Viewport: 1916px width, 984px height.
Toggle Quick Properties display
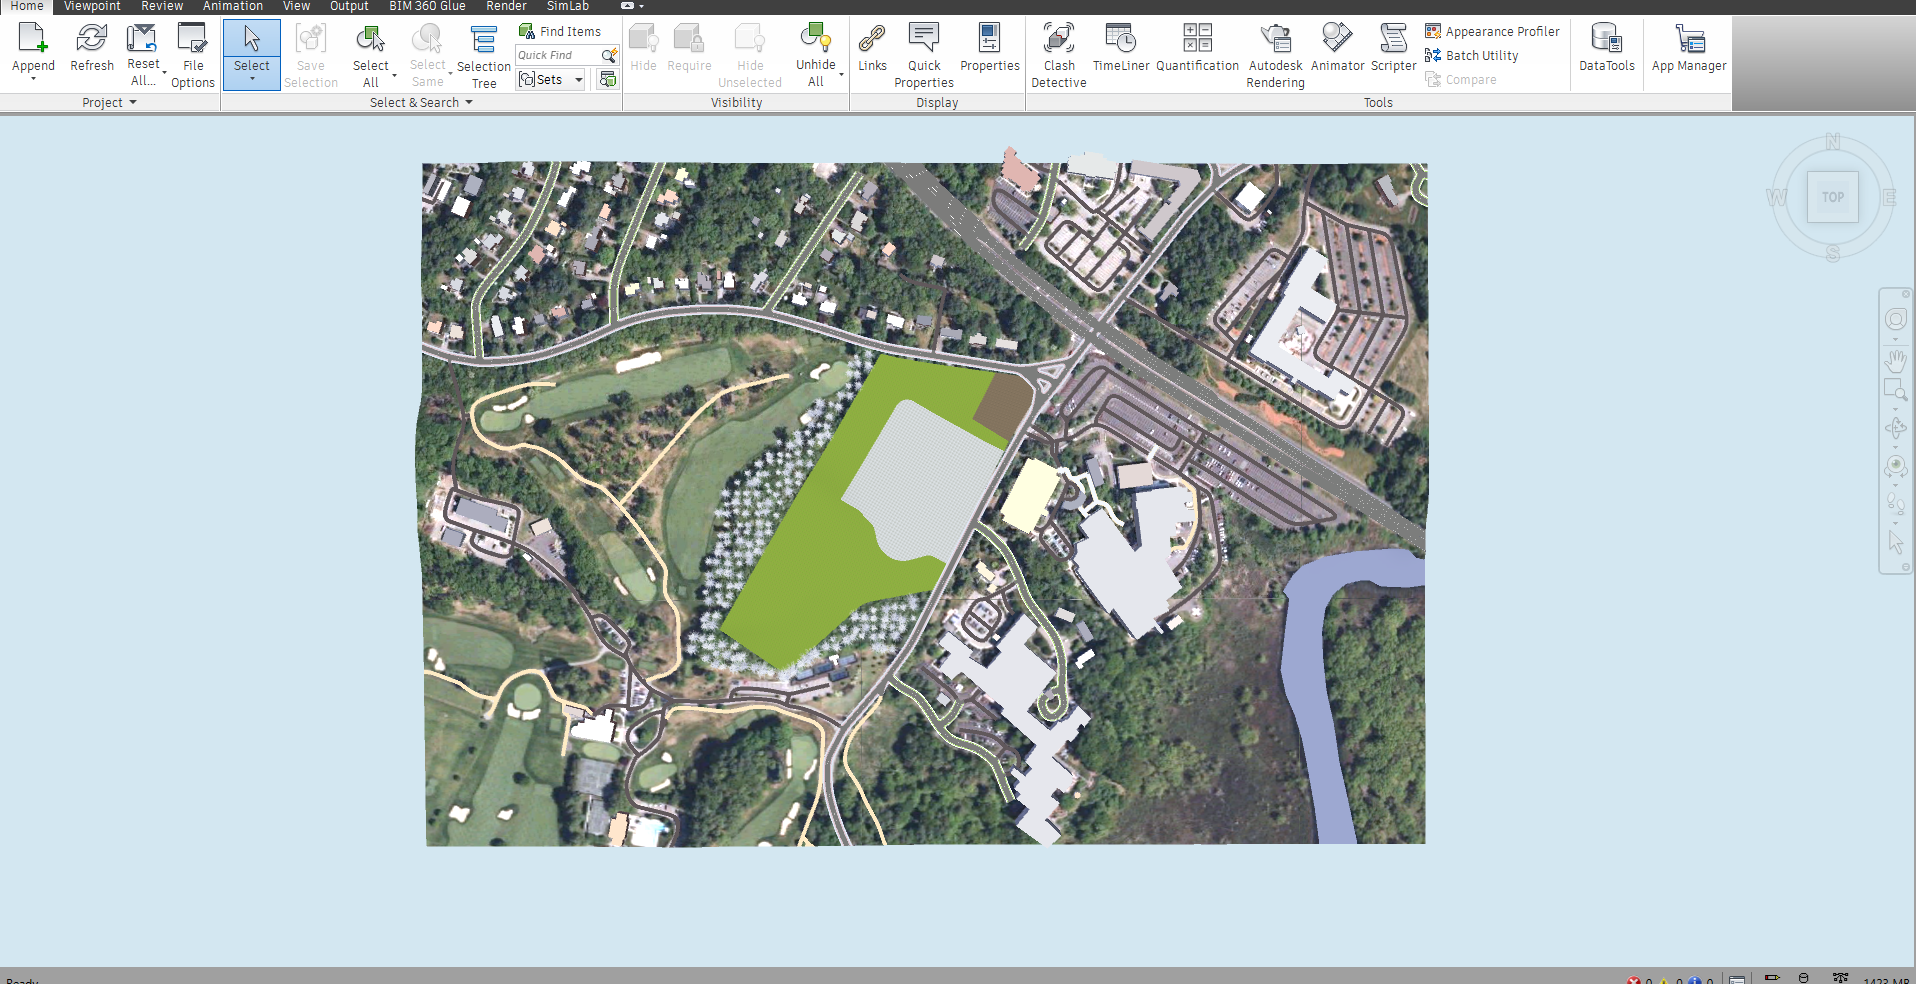click(x=924, y=55)
